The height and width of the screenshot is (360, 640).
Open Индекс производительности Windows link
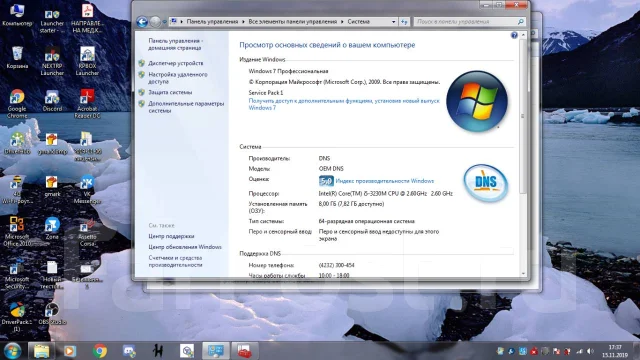coord(384,181)
